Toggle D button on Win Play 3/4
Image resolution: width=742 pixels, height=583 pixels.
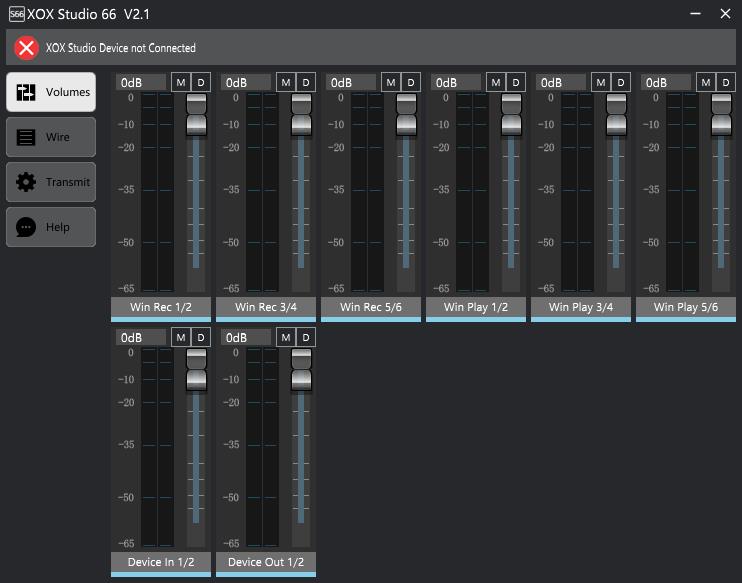(621, 82)
